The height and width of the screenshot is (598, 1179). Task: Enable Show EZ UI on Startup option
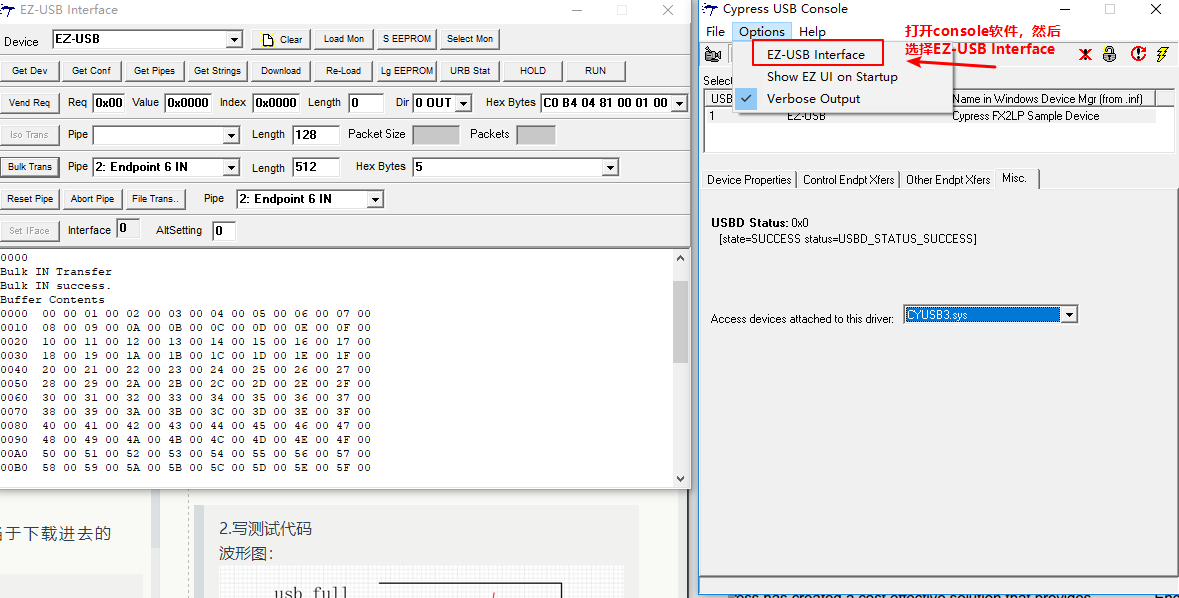(x=832, y=77)
